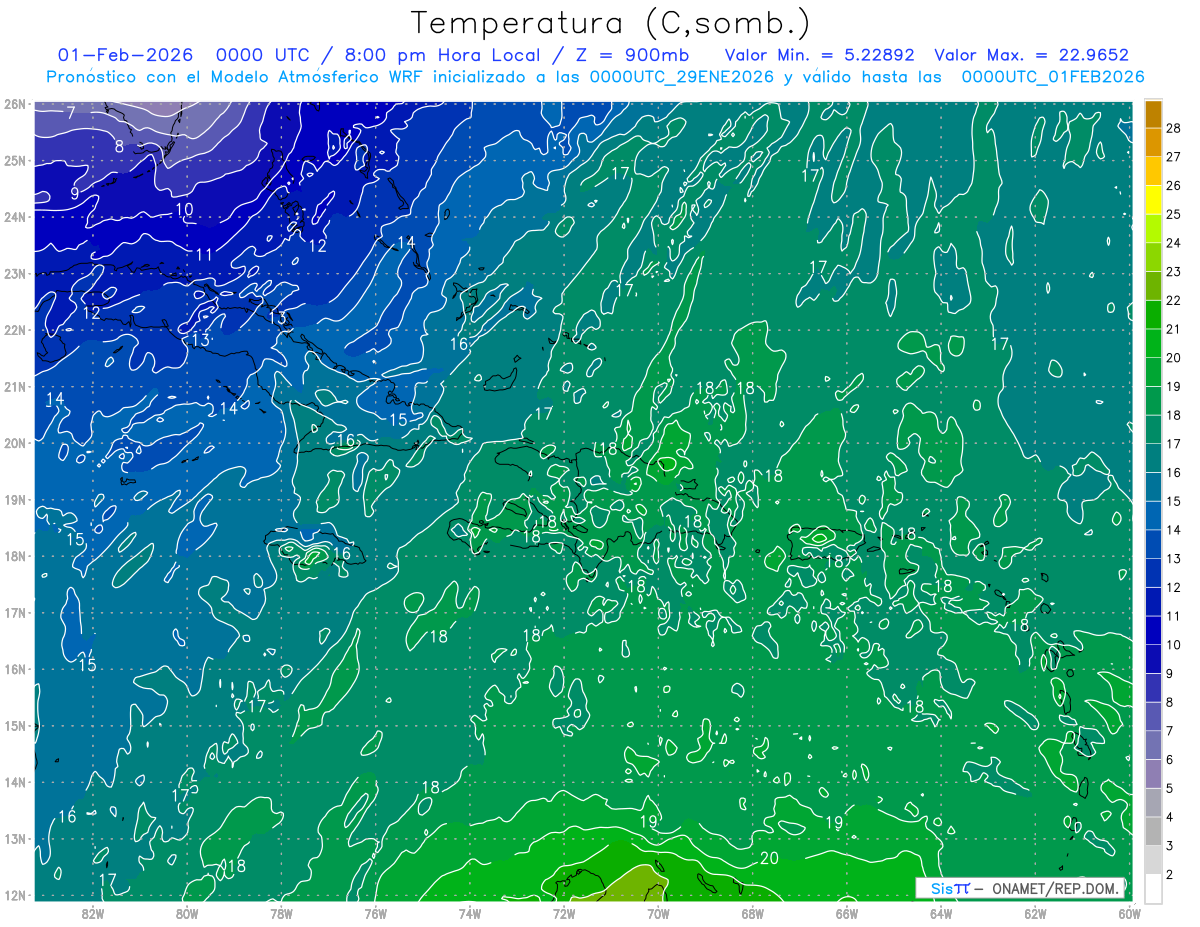Click the 60W longitude axis label
Viewport: 1200px width, 927px height.
tap(1129, 913)
